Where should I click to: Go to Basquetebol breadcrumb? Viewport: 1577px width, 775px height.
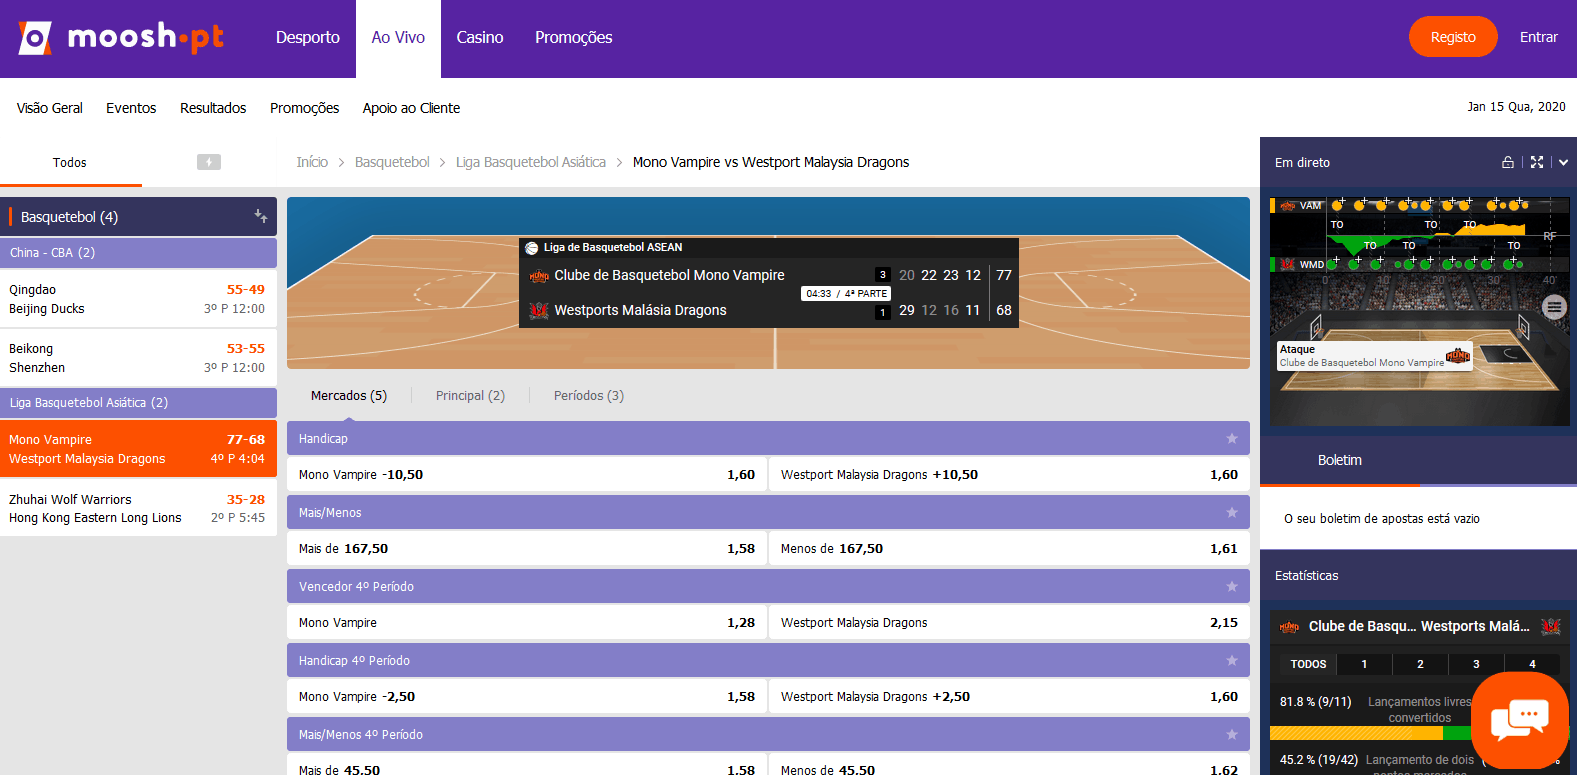[x=392, y=162]
